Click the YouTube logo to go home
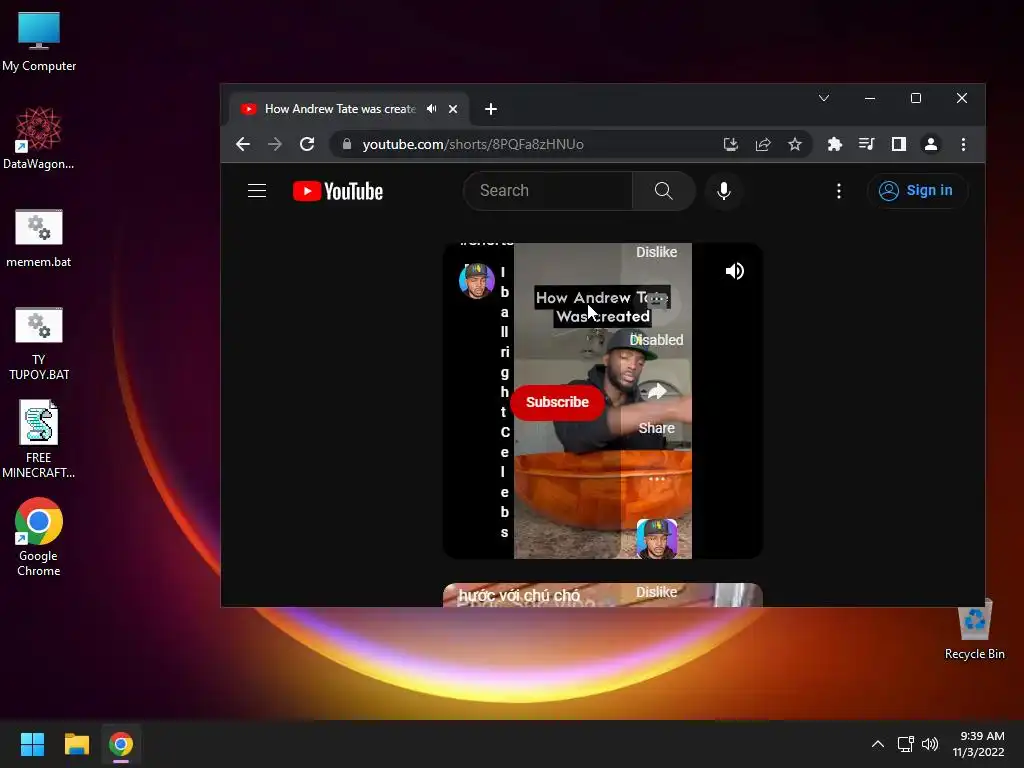Screen dimensions: 1024x768 [338, 191]
